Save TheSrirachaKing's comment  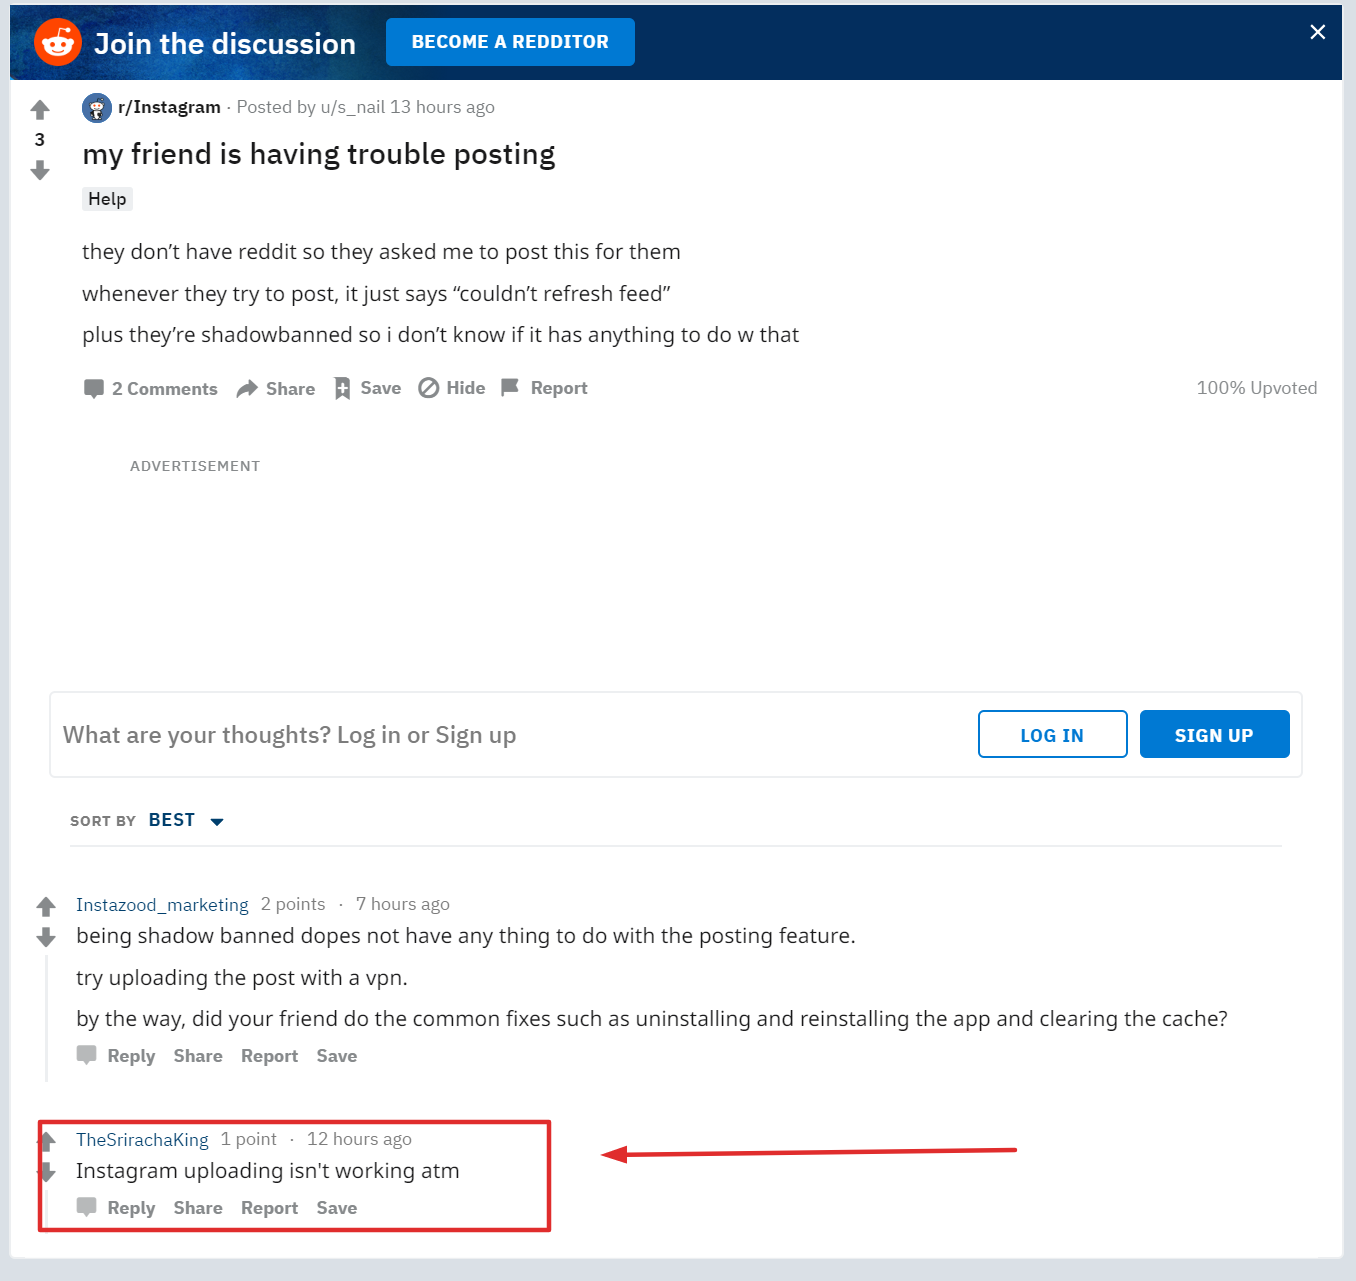point(337,1208)
